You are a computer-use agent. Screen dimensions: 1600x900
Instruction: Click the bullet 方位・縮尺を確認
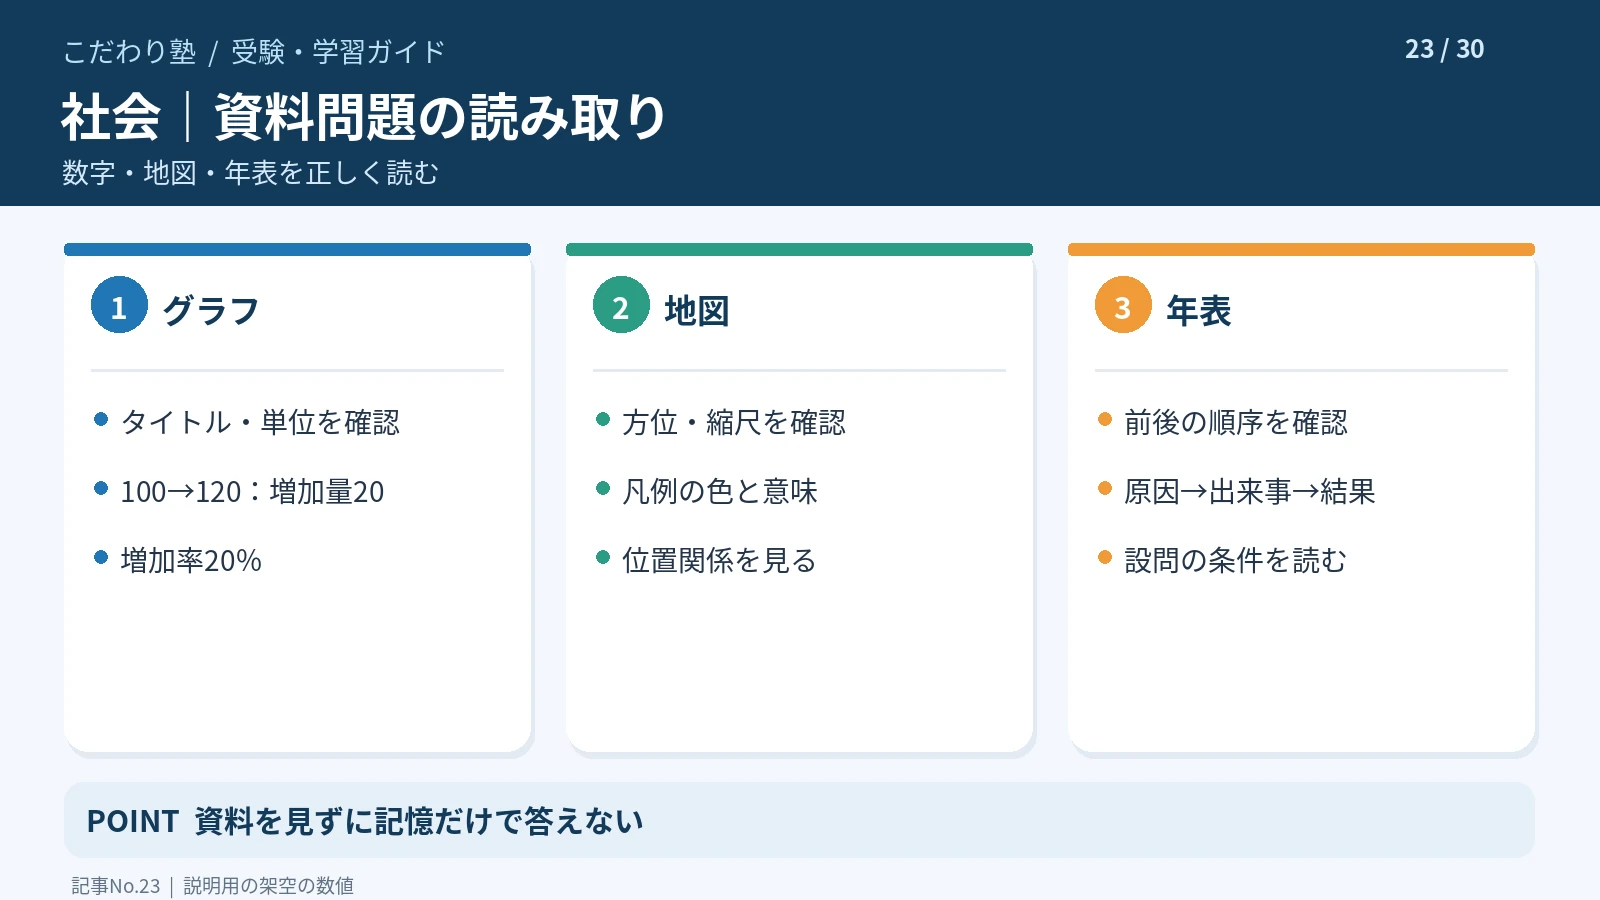(x=734, y=422)
